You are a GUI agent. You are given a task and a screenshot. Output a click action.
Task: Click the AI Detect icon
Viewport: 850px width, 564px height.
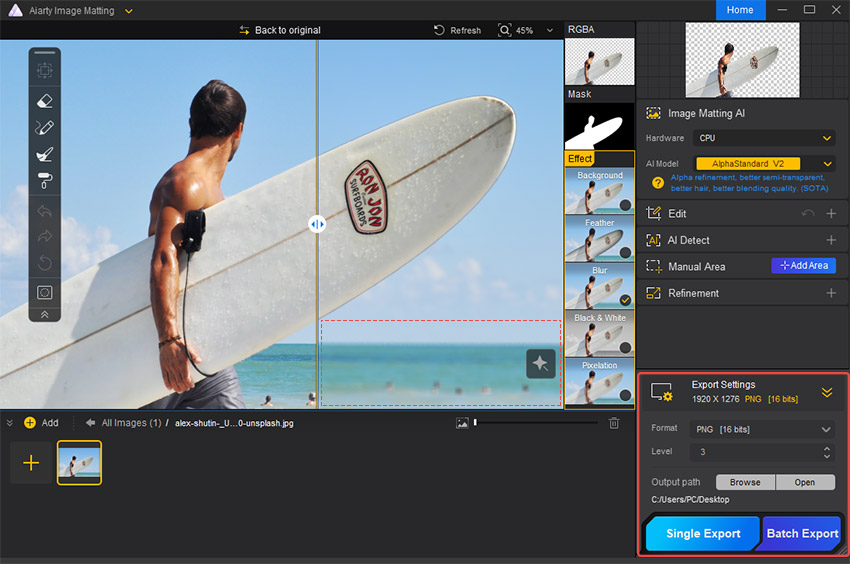click(653, 240)
